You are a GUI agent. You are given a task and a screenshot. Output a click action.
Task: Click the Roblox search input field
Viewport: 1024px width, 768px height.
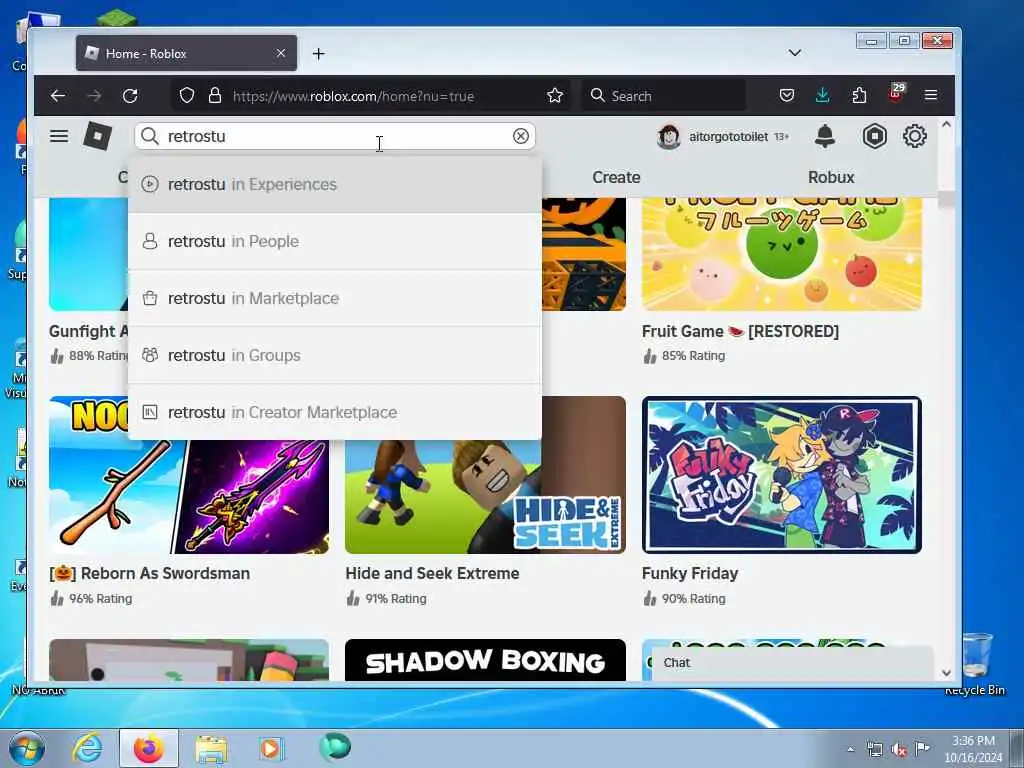click(335, 136)
